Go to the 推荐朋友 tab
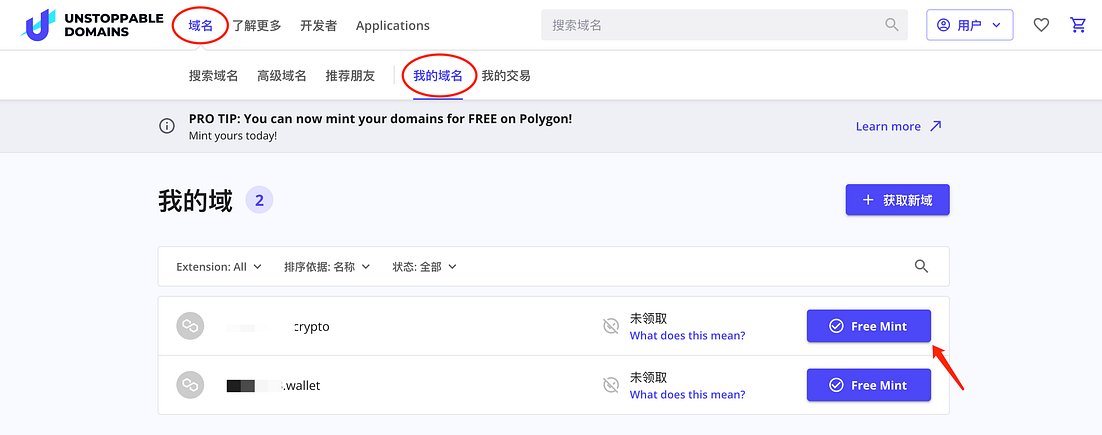The image size is (1102, 435). tap(350, 76)
